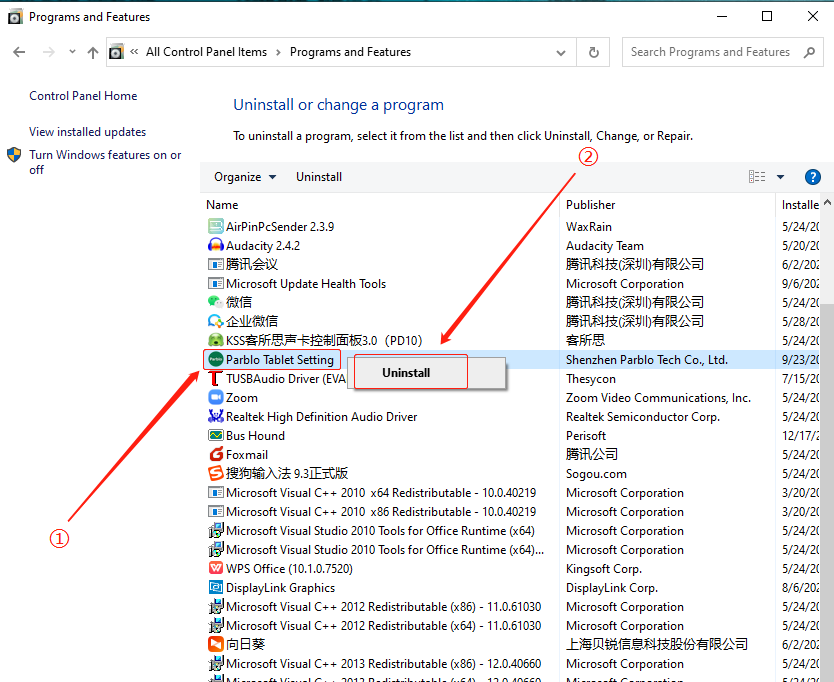Open View installed updates link

click(87, 132)
